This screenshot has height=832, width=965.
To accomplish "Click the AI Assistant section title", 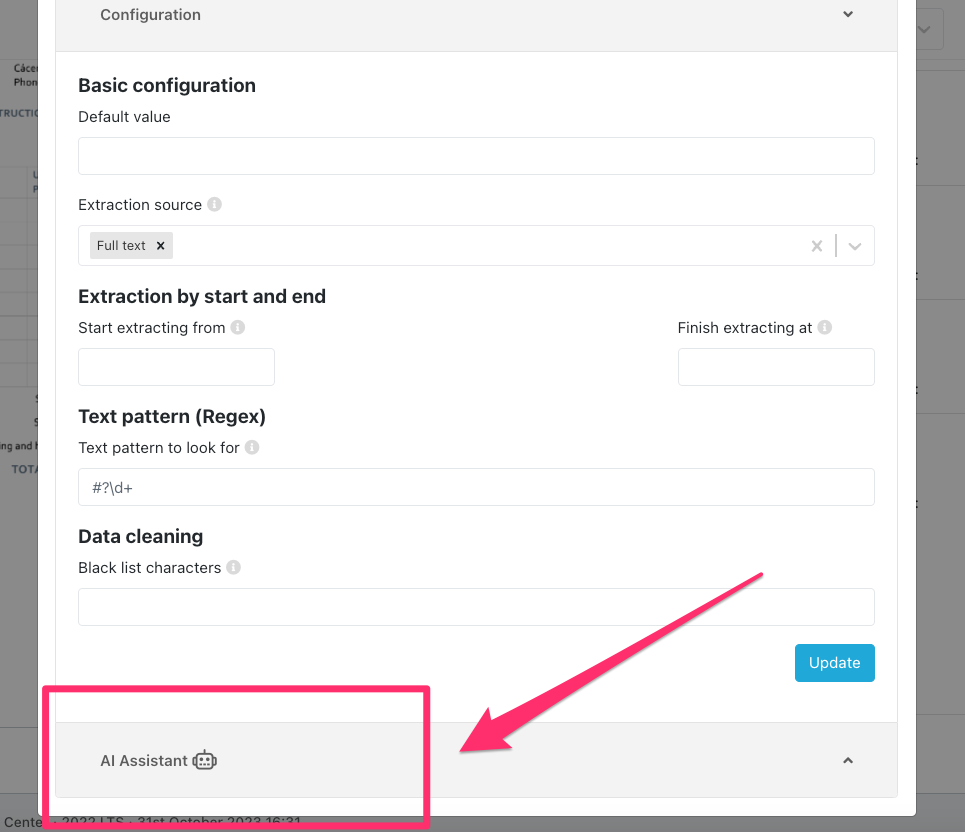I will click(x=144, y=761).
